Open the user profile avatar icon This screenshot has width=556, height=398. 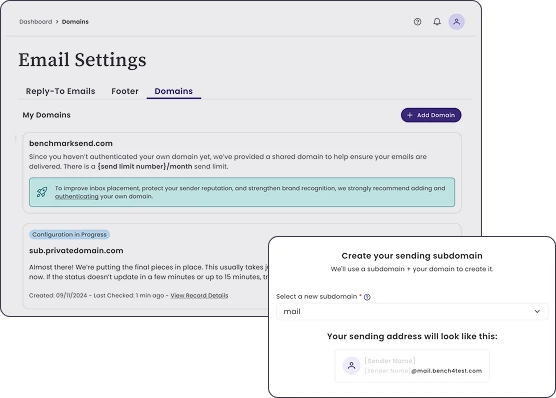point(456,22)
